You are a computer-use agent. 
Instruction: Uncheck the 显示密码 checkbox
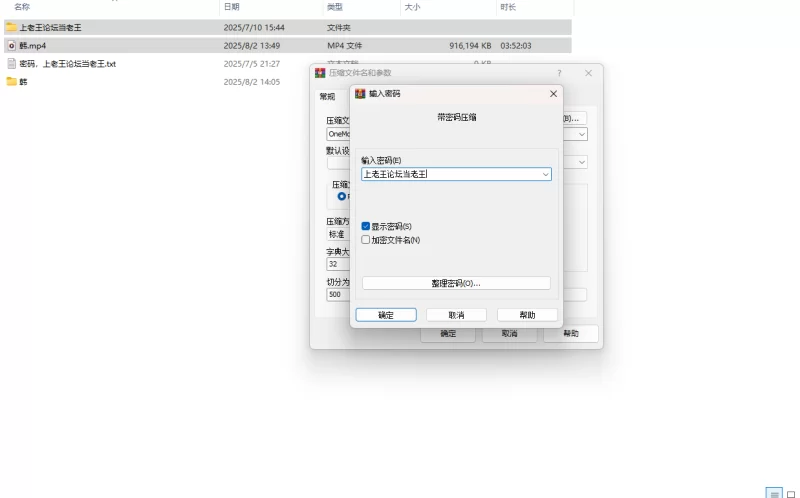tap(365, 226)
